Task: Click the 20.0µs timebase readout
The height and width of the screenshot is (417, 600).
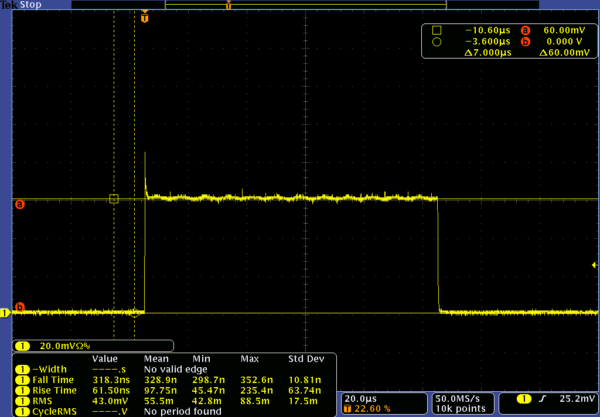Action: point(360,399)
